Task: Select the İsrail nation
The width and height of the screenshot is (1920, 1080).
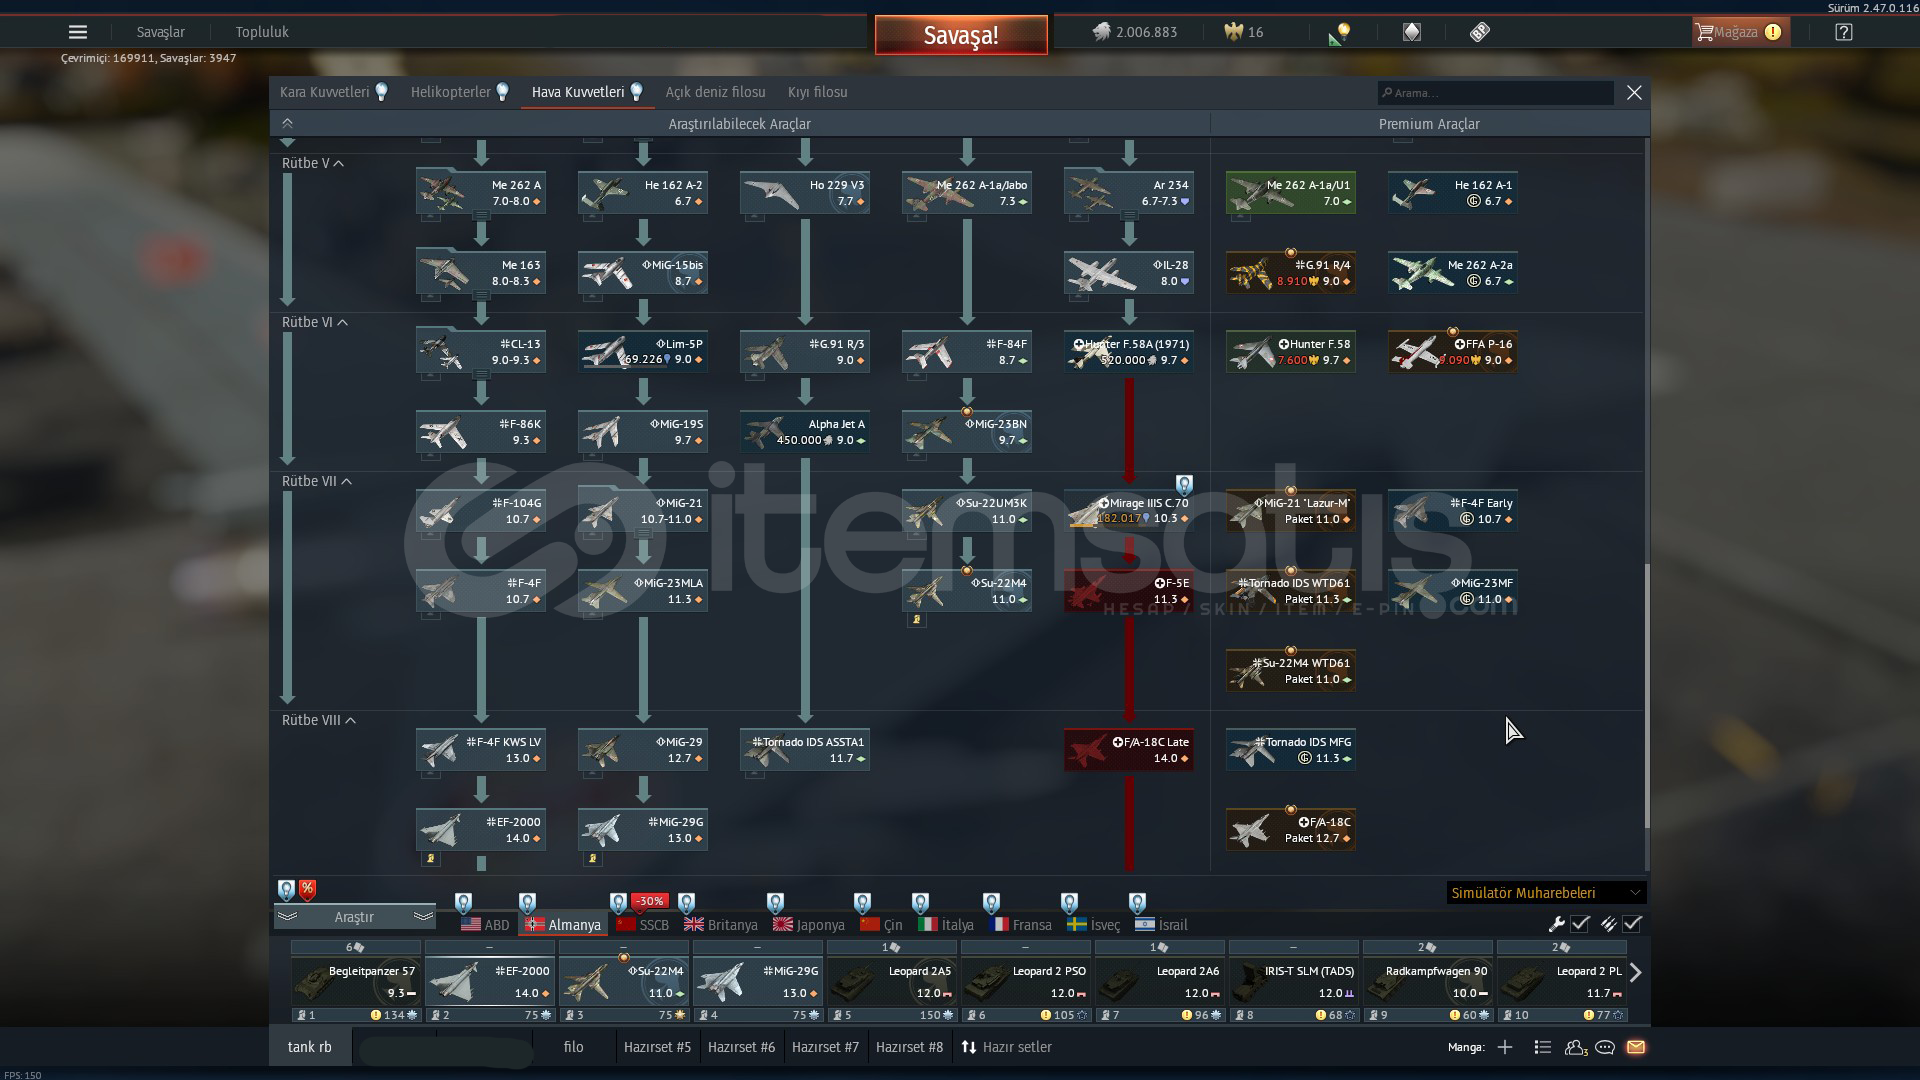Action: [1161, 925]
